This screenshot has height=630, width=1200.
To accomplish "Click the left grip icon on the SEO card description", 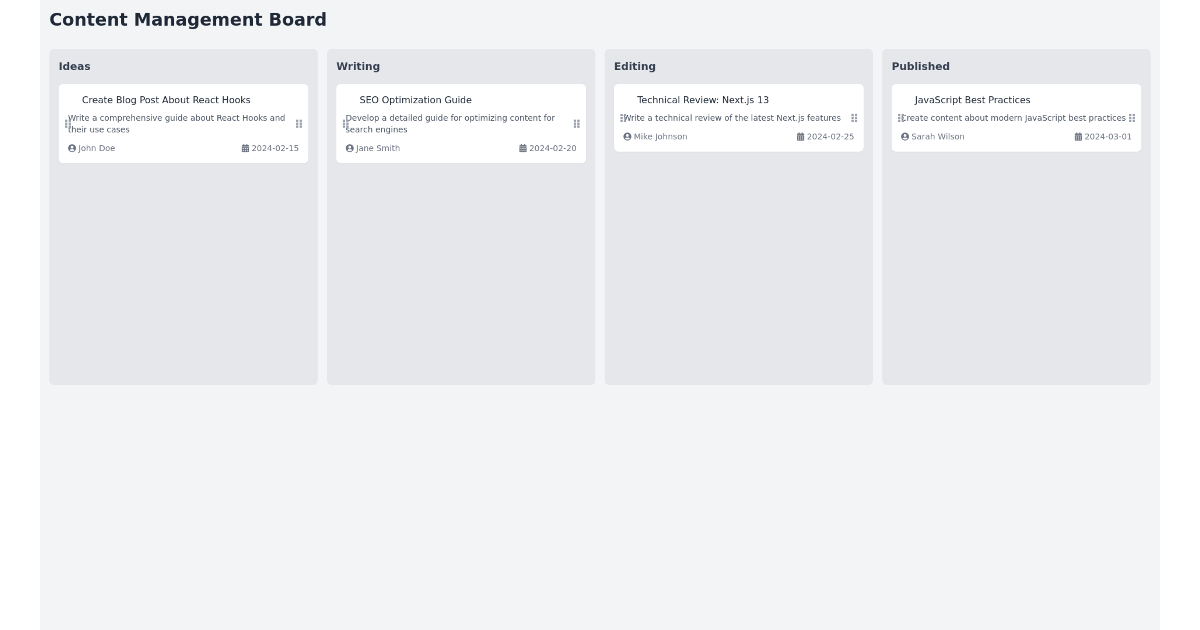I will (x=346, y=124).
